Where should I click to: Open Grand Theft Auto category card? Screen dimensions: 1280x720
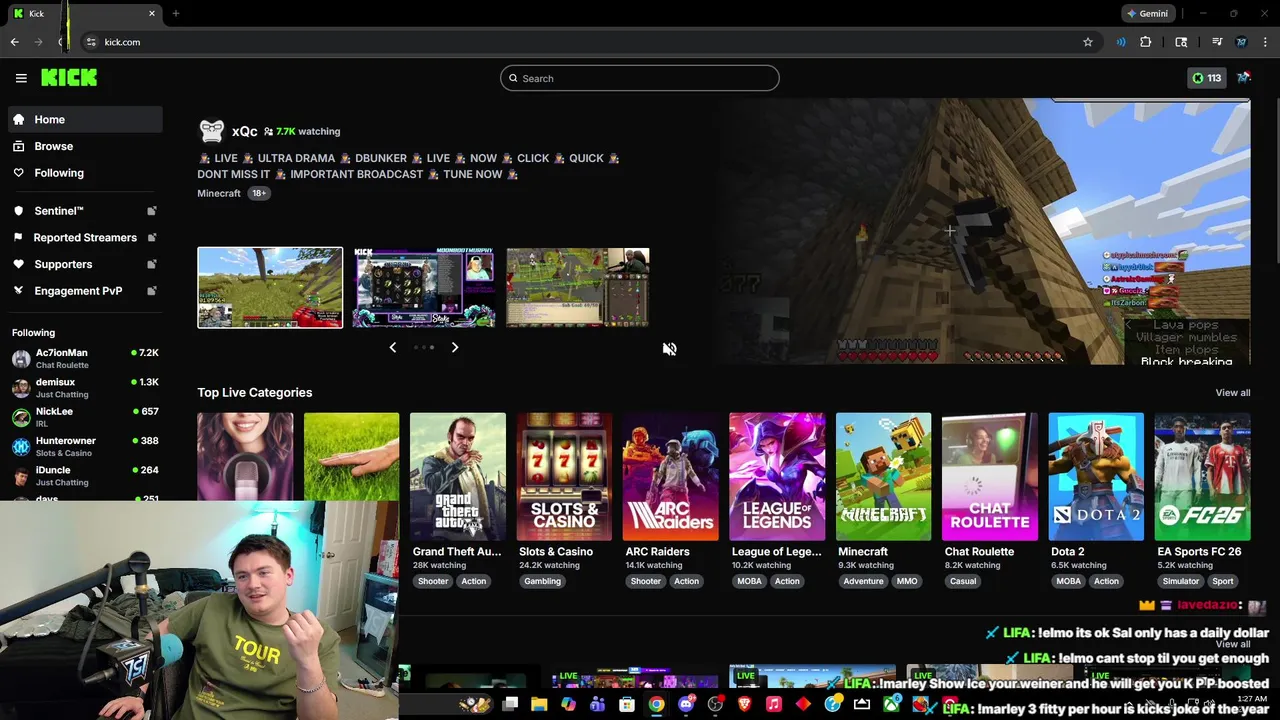tap(458, 476)
